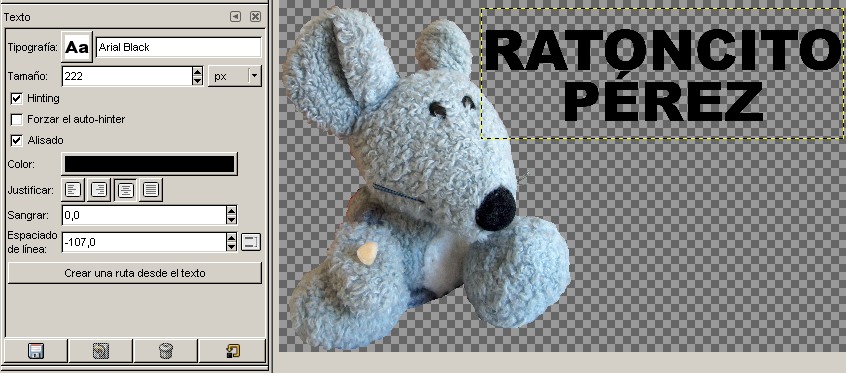Open the px unit dropdown
Screen dimensions: 846x373
tap(235, 76)
